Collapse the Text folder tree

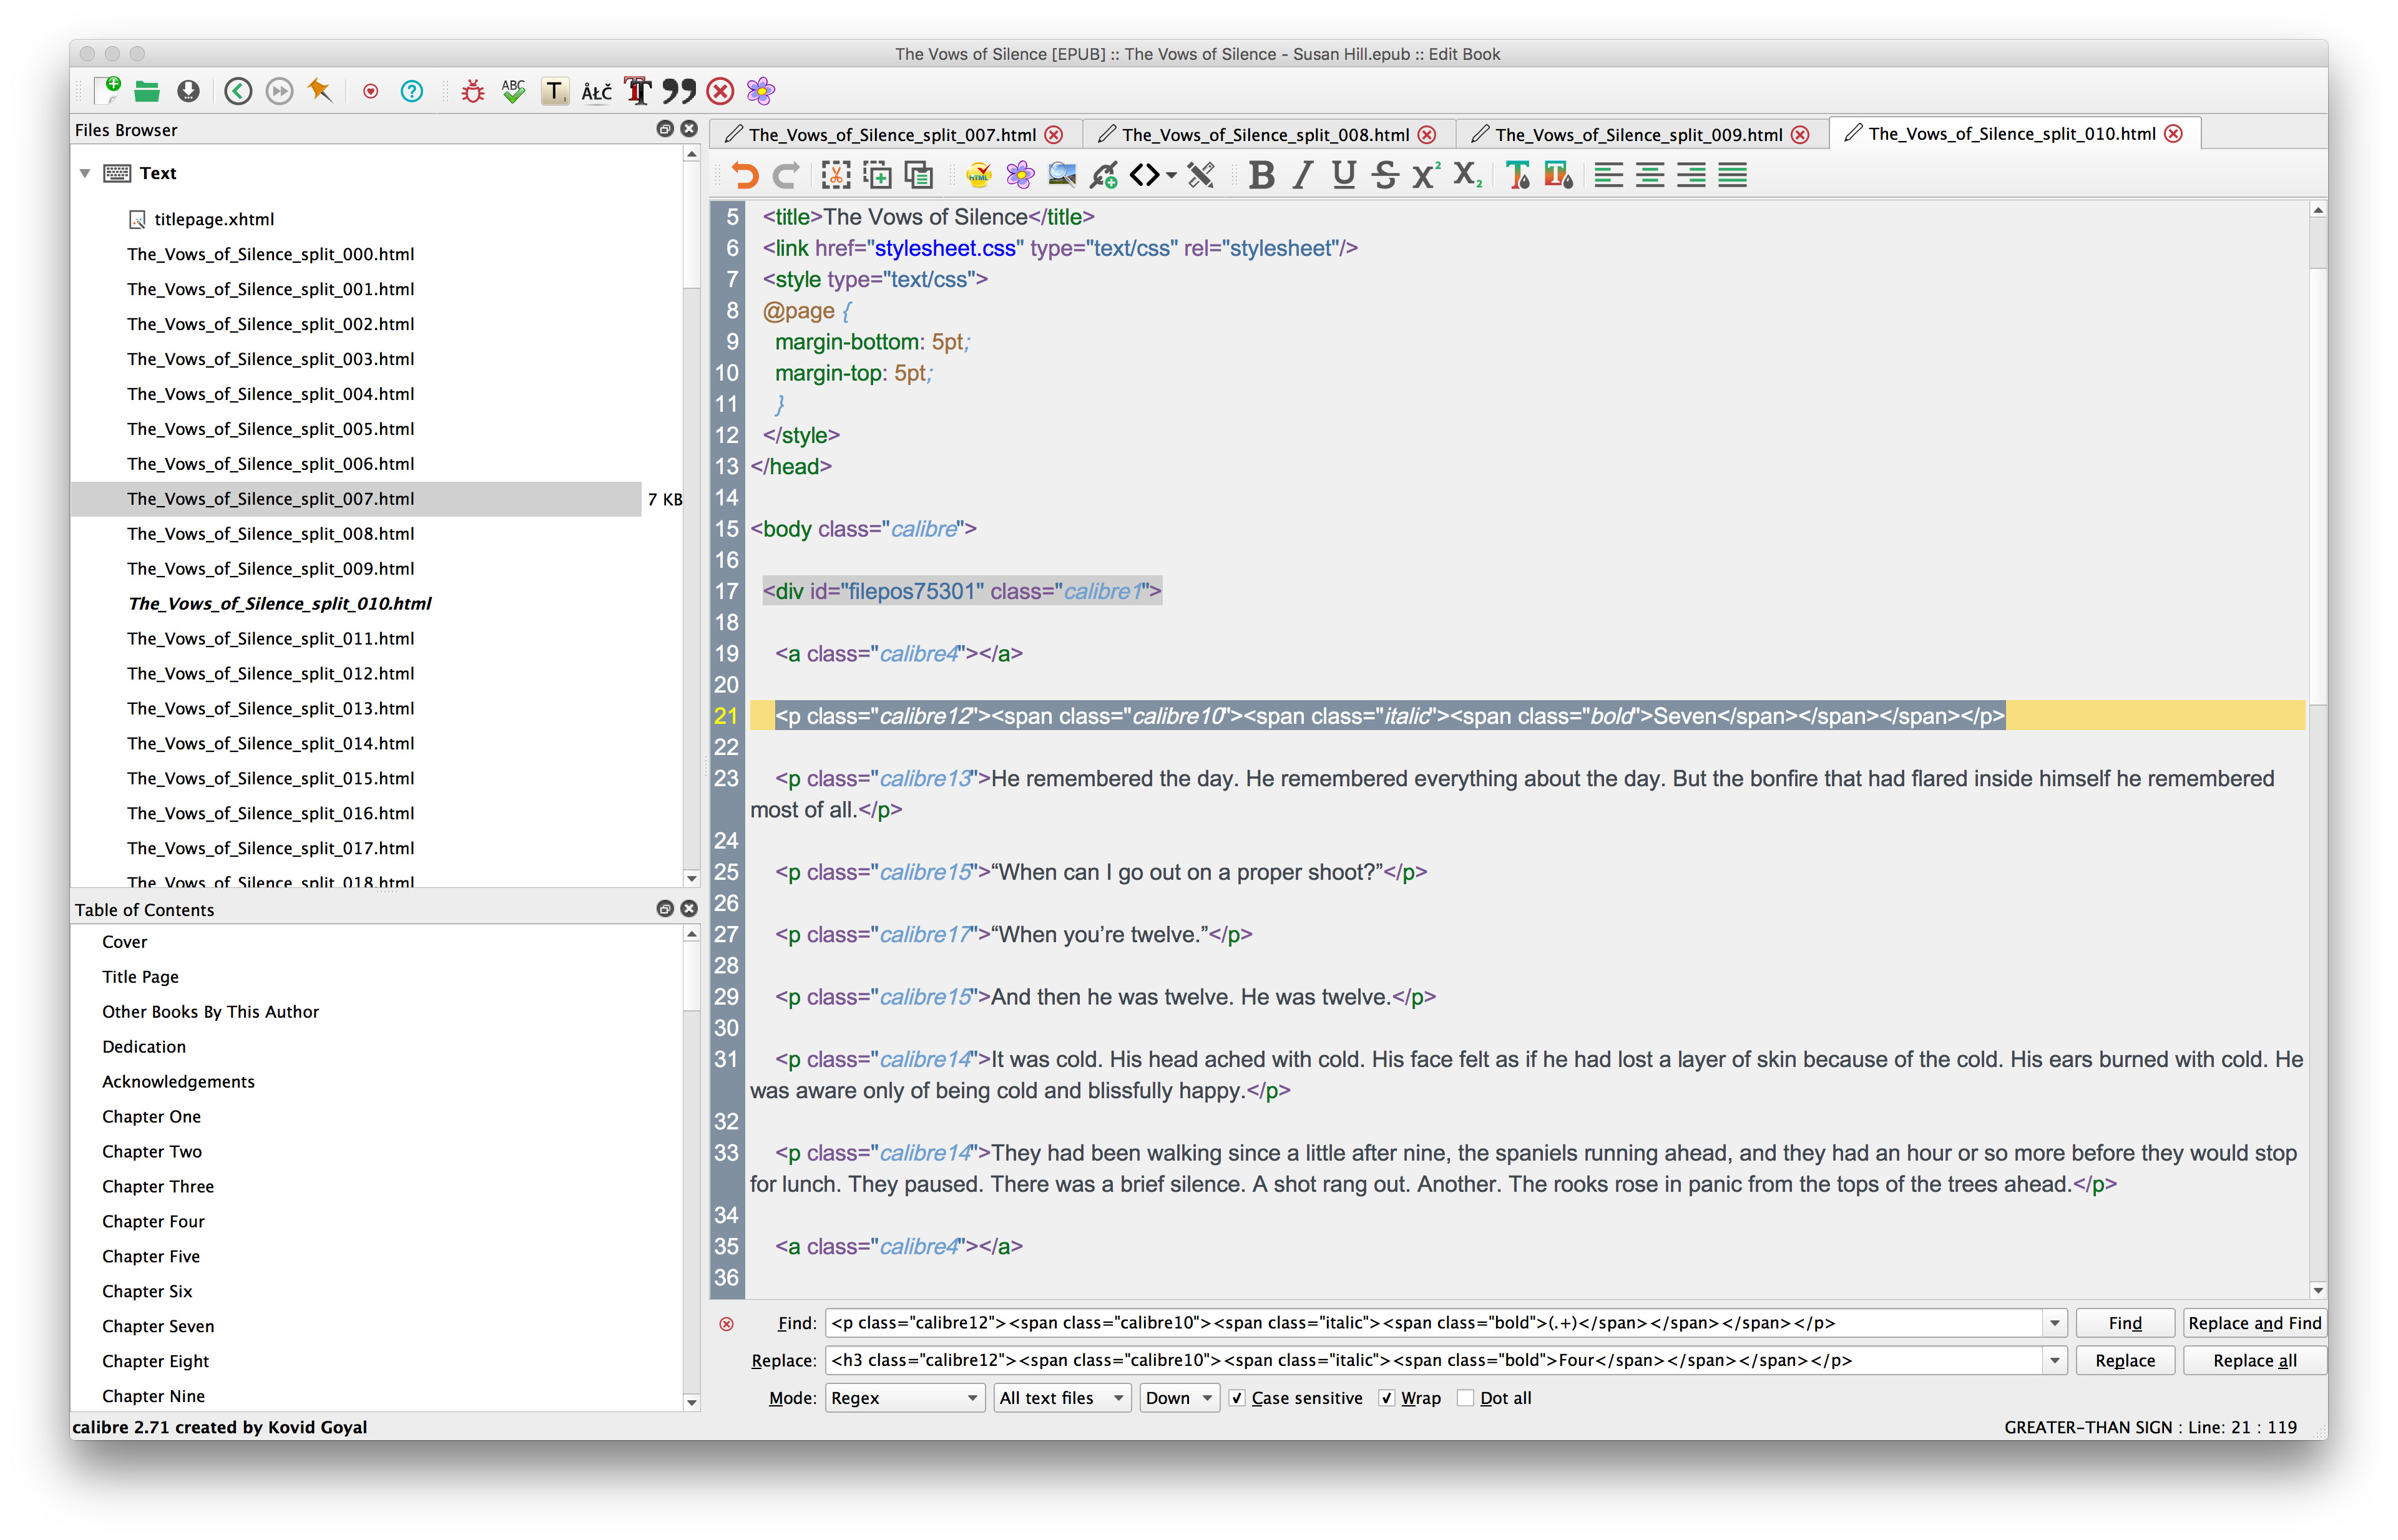click(x=85, y=173)
